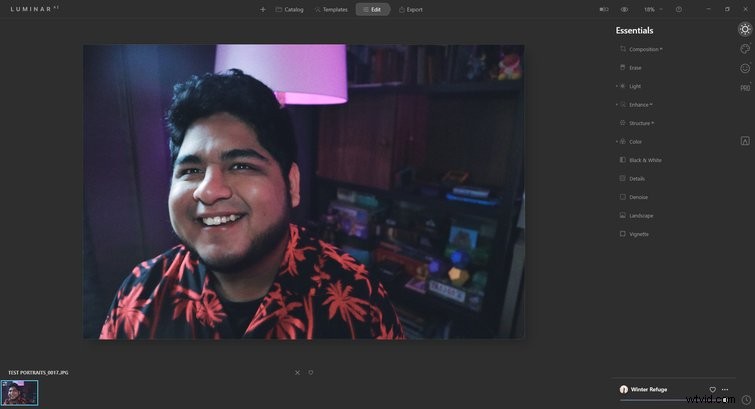Maximize or restore the Luminar window
The width and height of the screenshot is (755, 409).
point(727,9)
